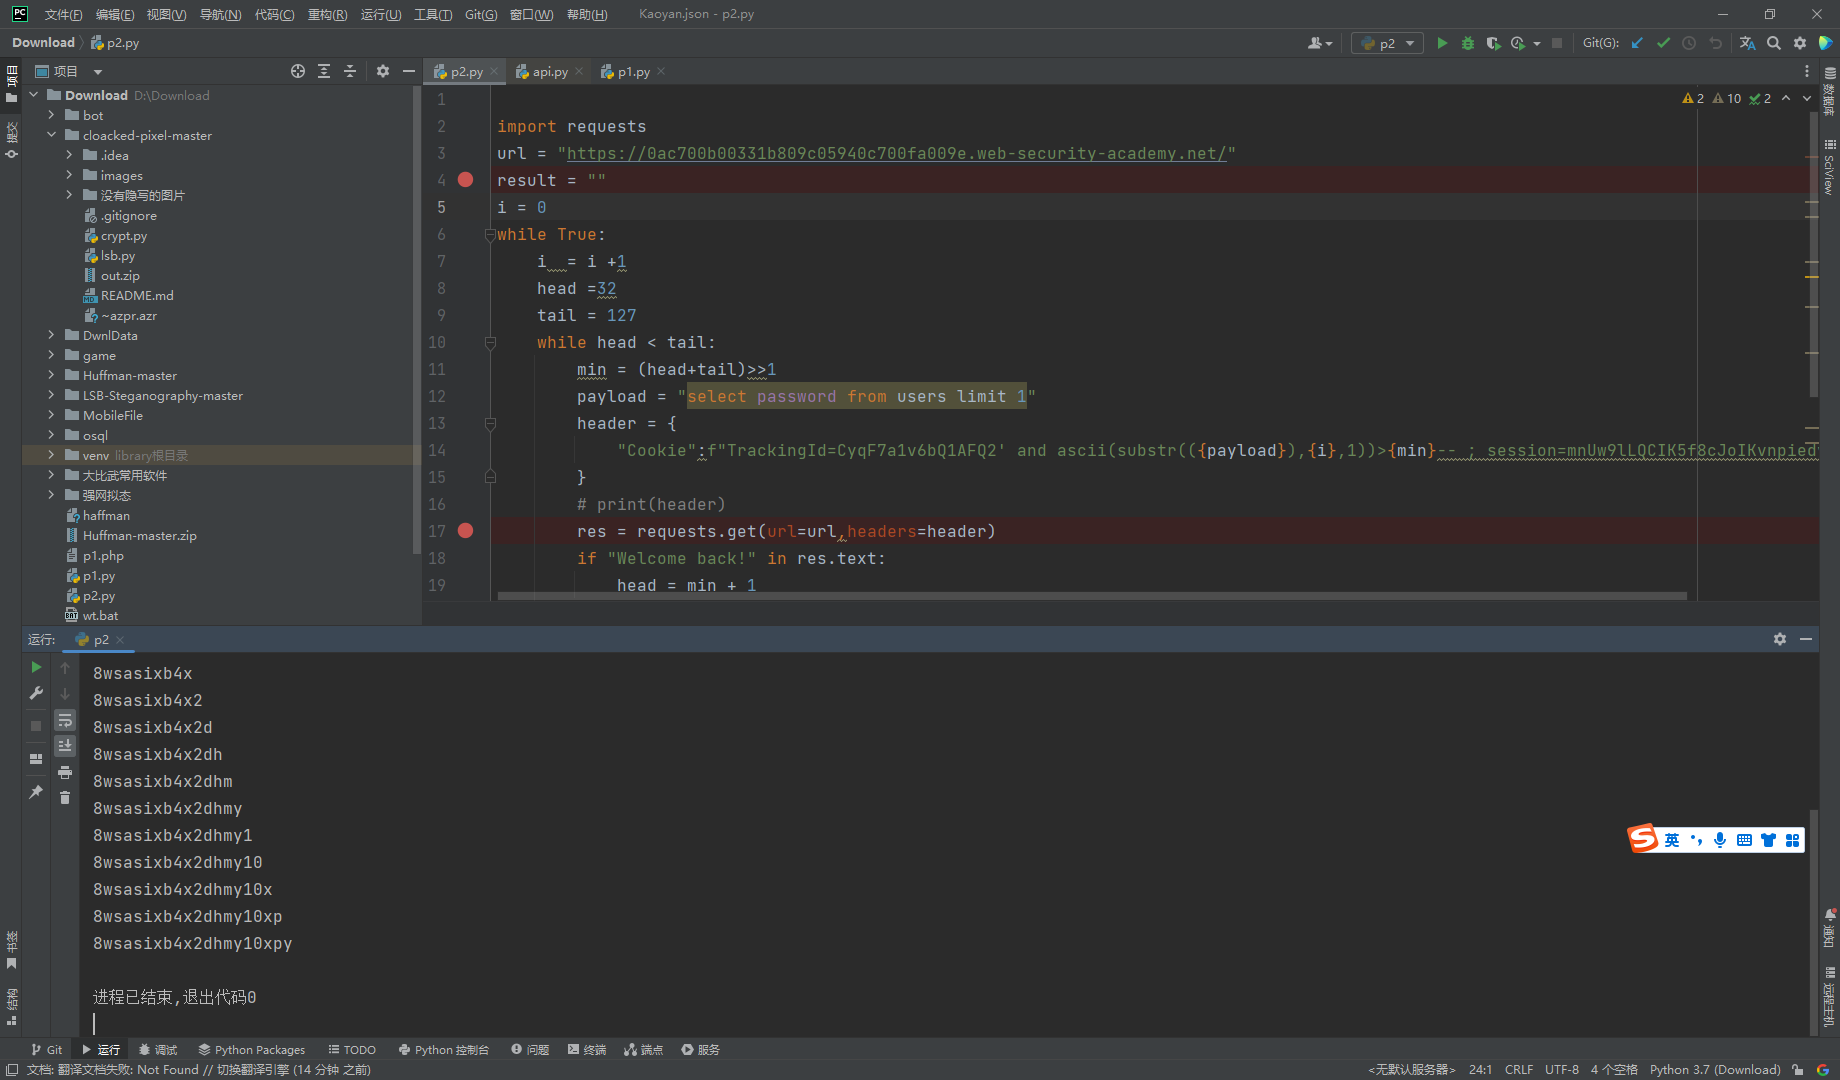Open run configuration wrench in the Run panel
1840x1080 pixels.
pyautogui.click(x=36, y=693)
